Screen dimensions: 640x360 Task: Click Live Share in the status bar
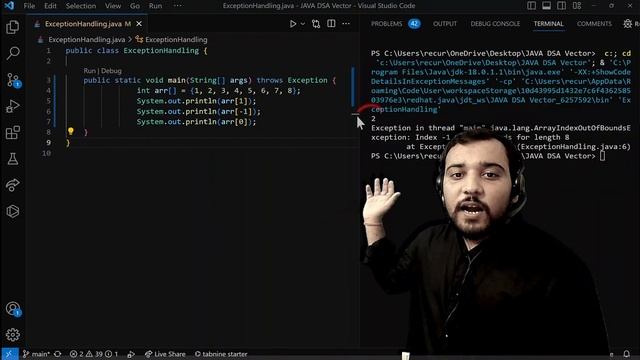(x=165, y=354)
